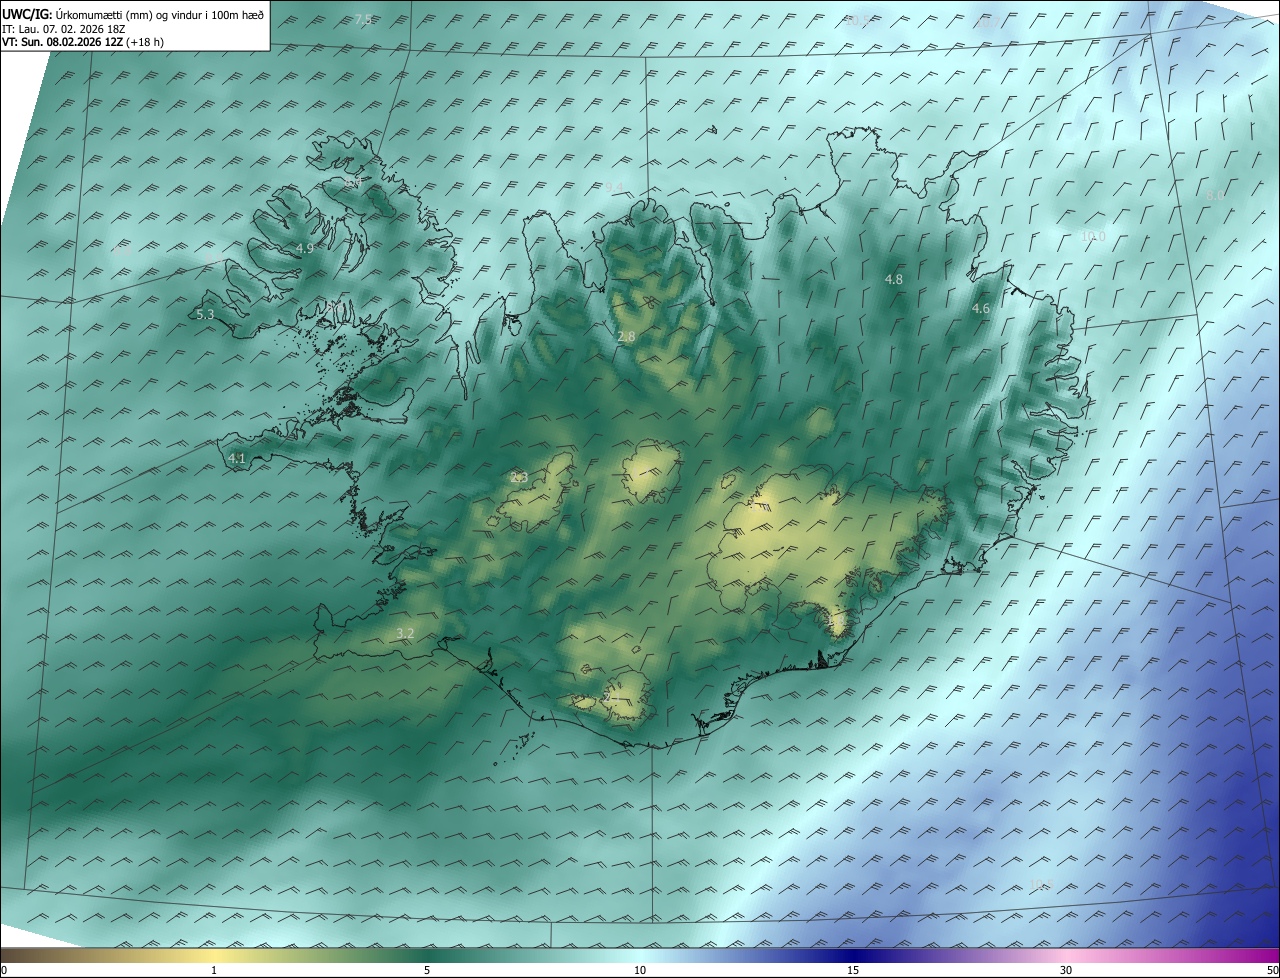1280x978 pixels.
Task: Click the "IT: Lau. 07. 02. 2026 18Z" line
Action: pos(63,29)
